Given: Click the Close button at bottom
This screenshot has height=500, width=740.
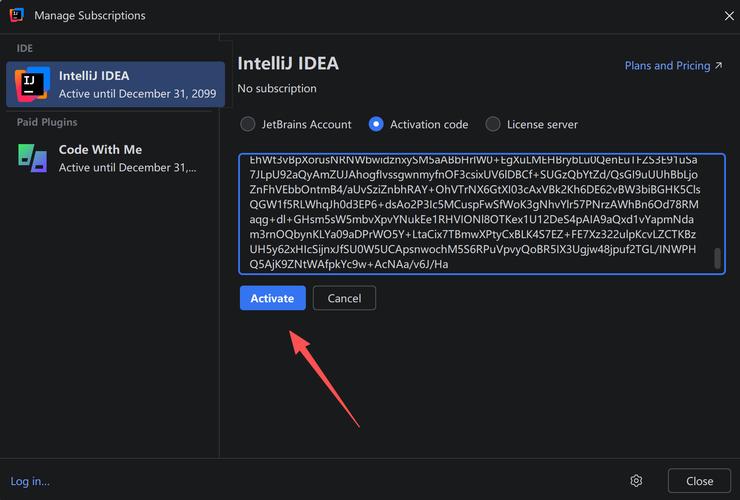Looking at the screenshot, I should 699,481.
